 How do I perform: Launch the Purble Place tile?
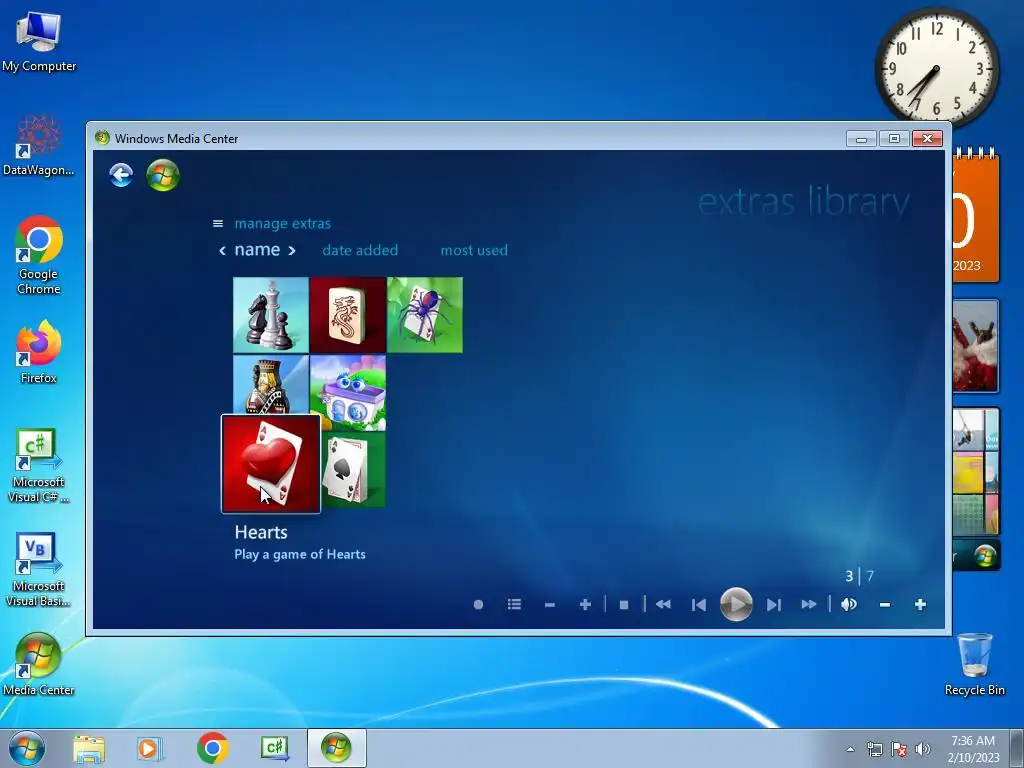coord(347,392)
